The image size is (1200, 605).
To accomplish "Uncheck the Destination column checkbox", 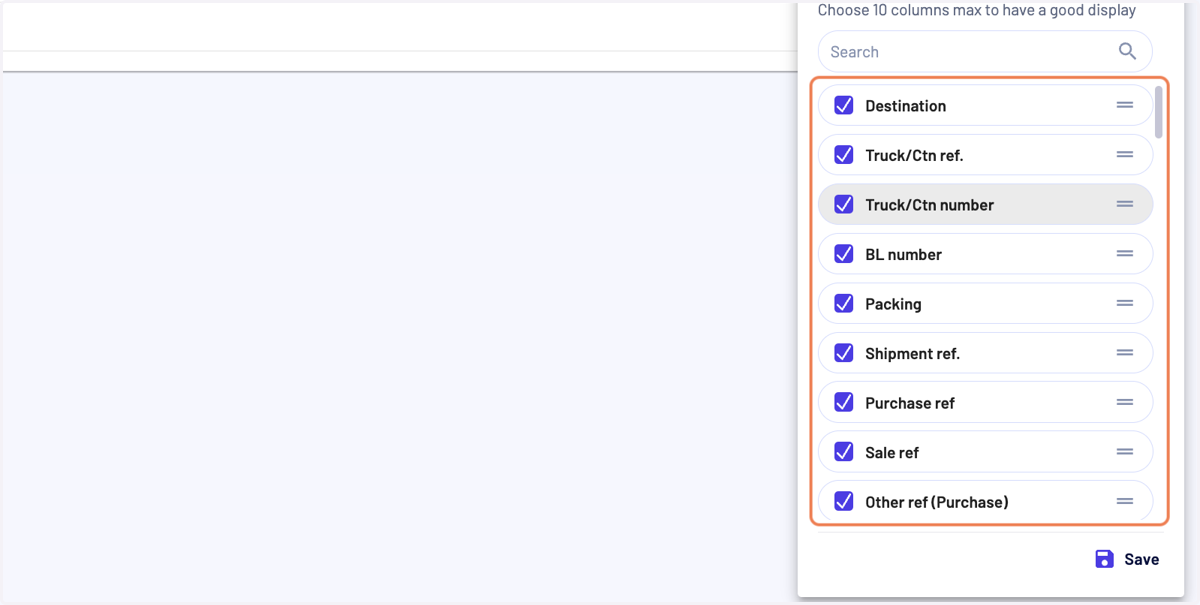I will 844,105.
